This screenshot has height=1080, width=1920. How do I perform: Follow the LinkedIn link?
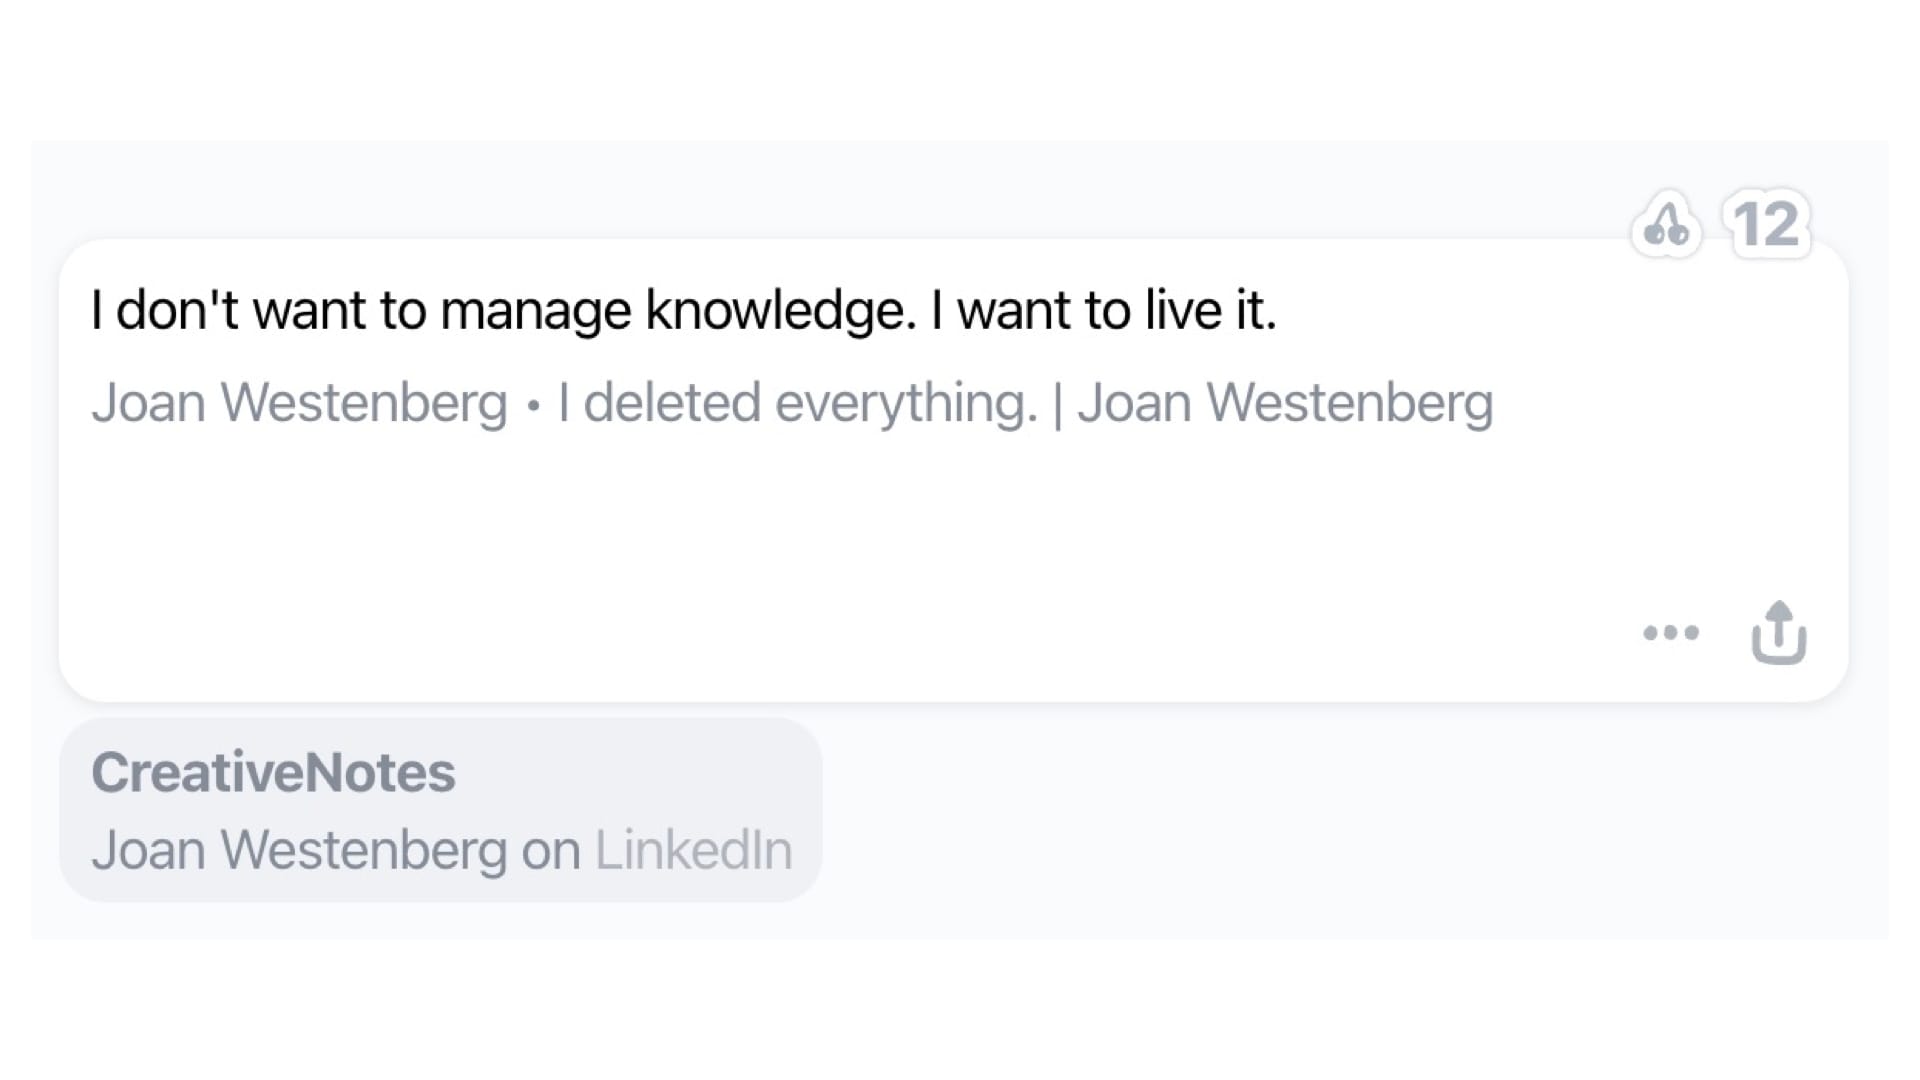coord(694,850)
